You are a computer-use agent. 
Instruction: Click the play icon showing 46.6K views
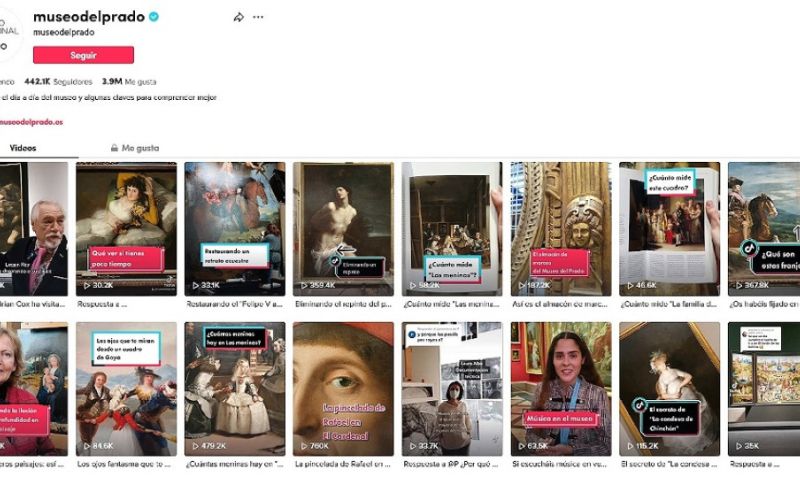[630, 286]
